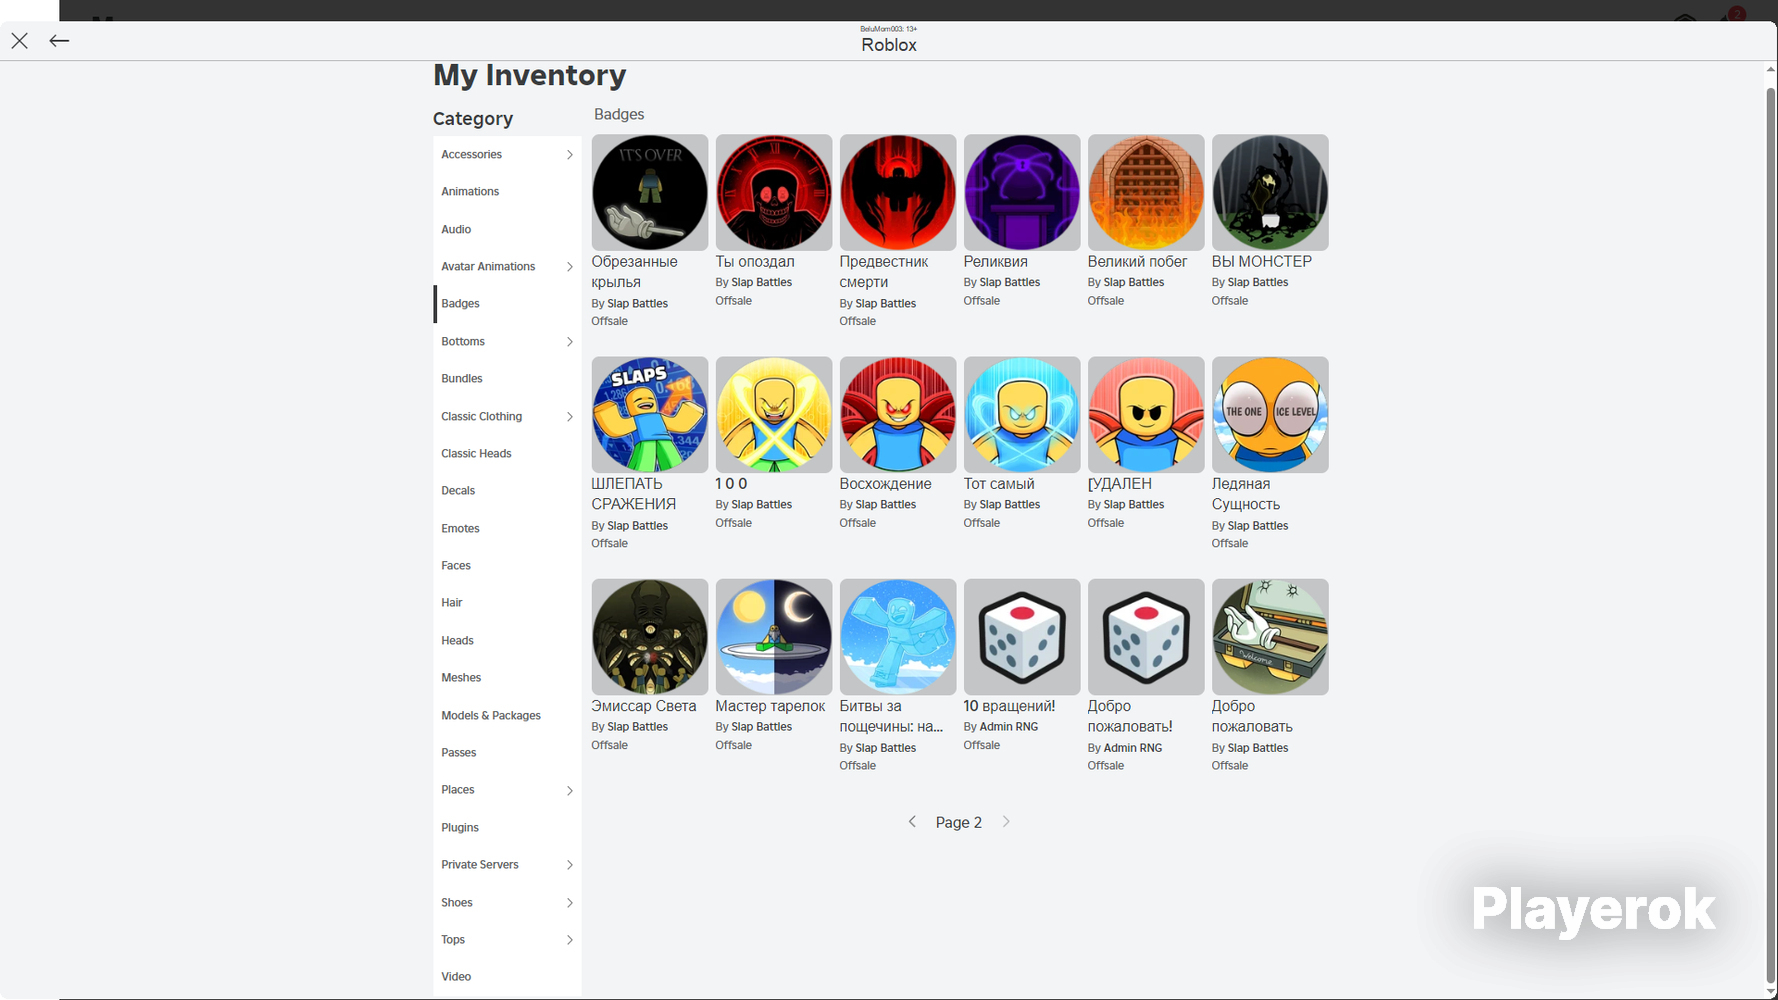The width and height of the screenshot is (1778, 1000).
Task: Expand the Accessories category chevron
Action: [x=570, y=155]
